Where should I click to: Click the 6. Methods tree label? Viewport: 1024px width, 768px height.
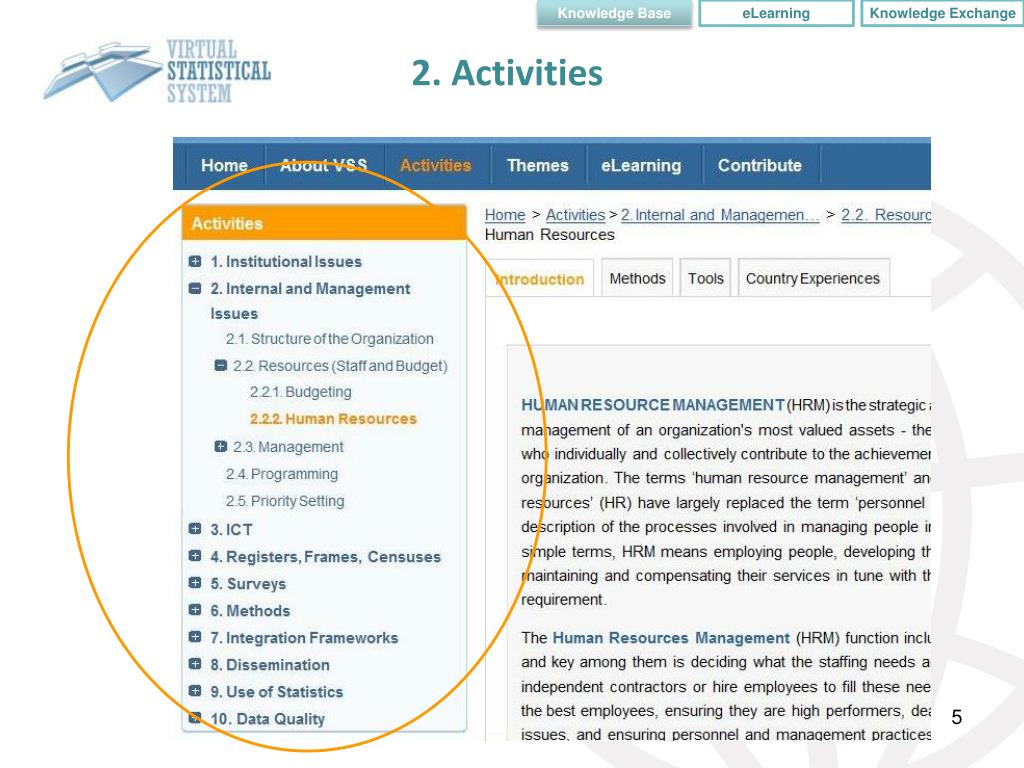pyautogui.click(x=250, y=611)
